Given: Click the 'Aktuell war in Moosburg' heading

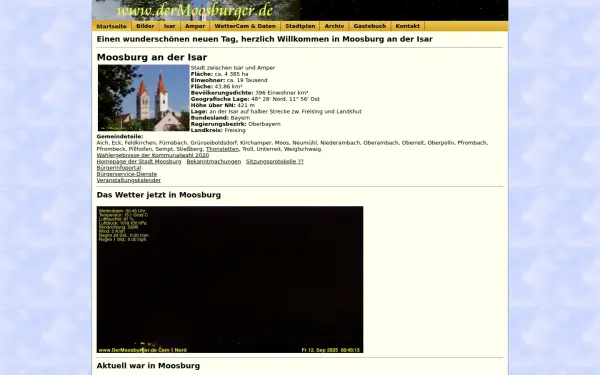Looking at the screenshot, I should [x=148, y=365].
